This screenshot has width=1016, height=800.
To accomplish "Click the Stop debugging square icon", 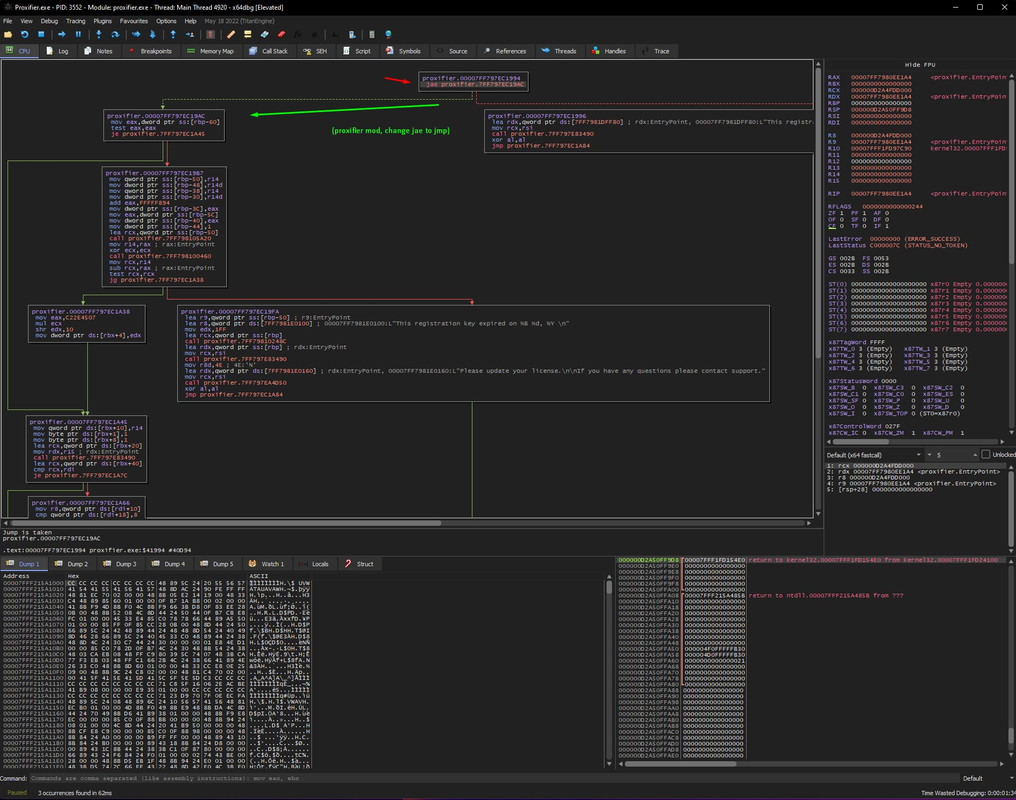I will click(41, 34).
